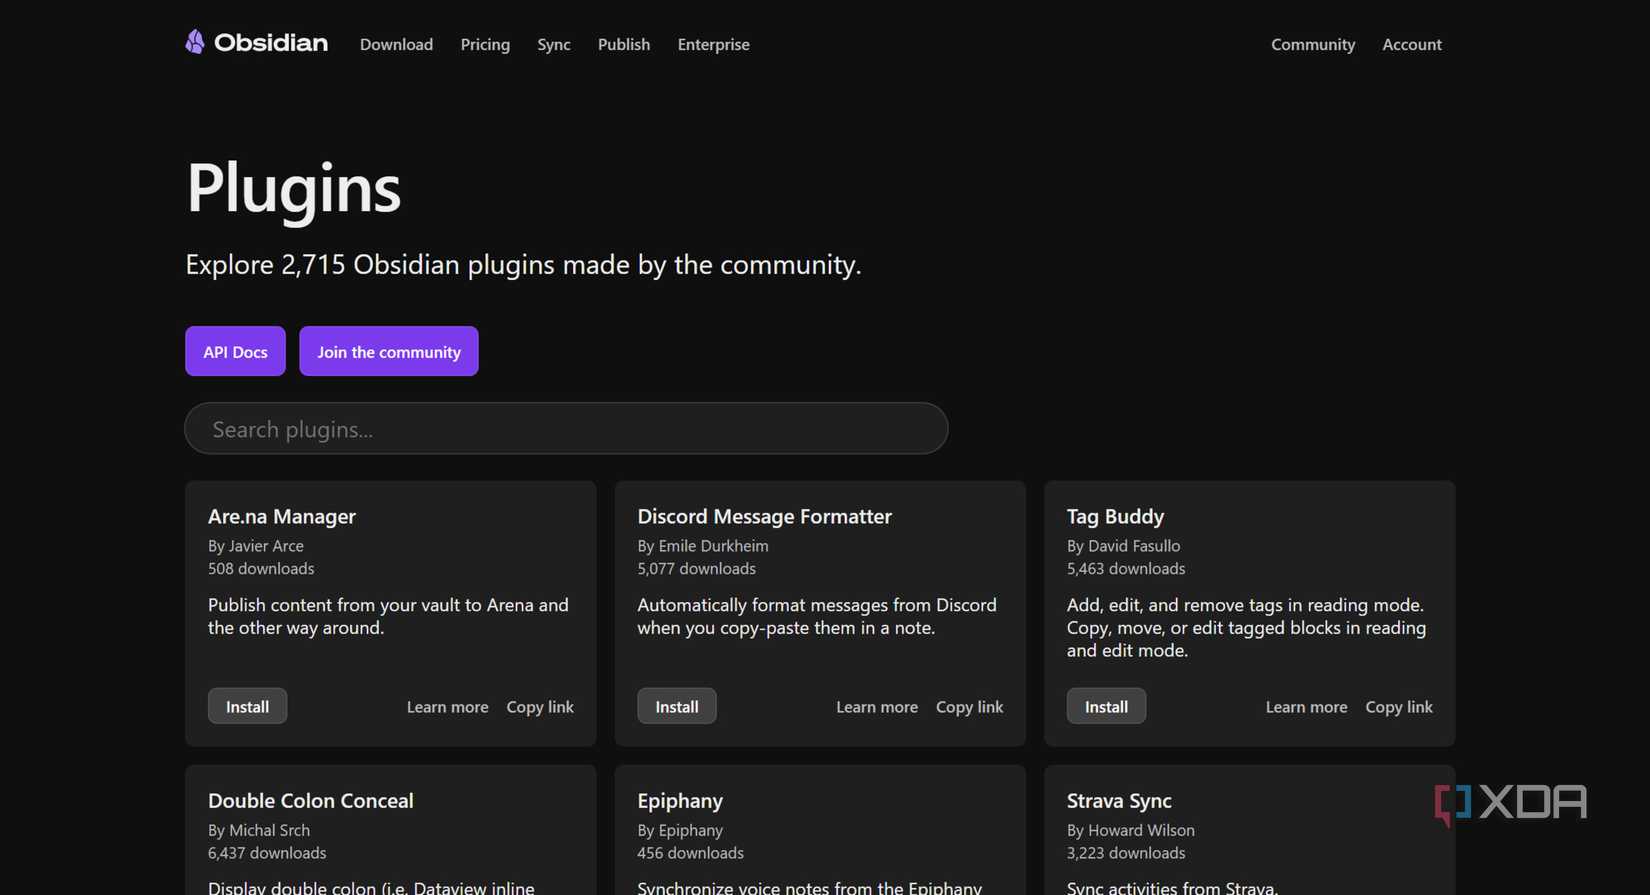Open the Sync menu item
Viewport: 1650px width, 895px height.
554,44
